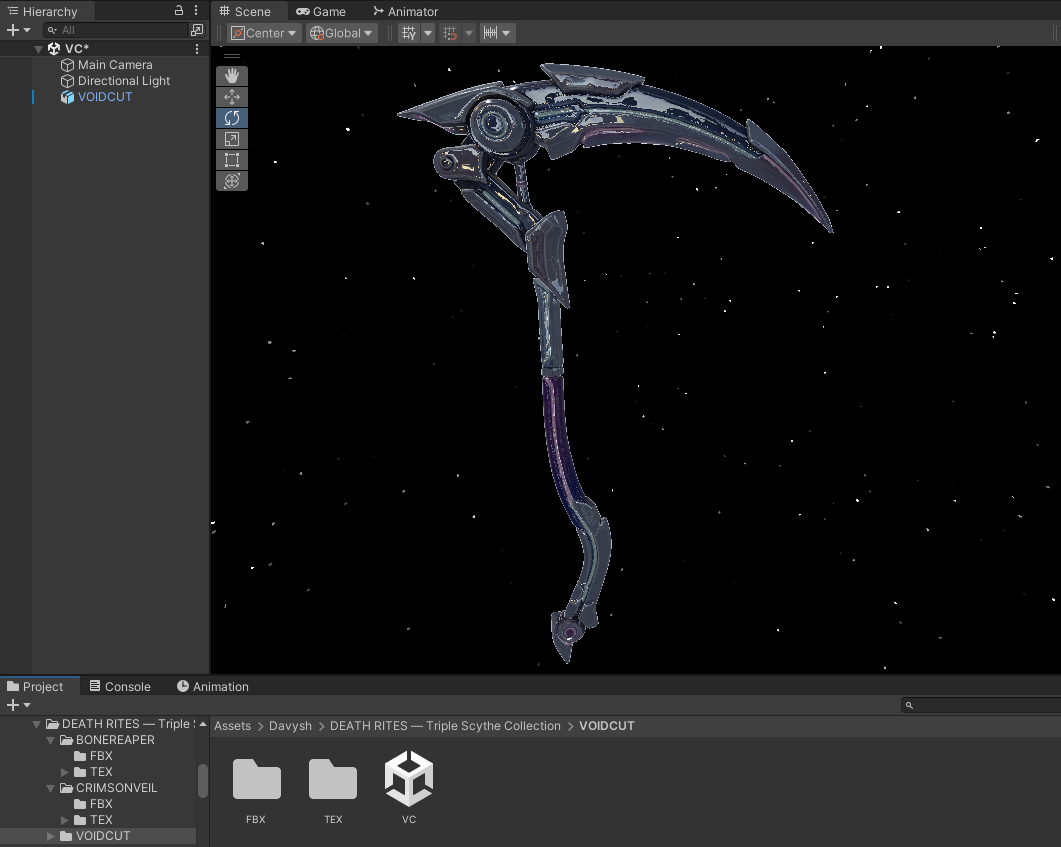
Task: Switch to the Scene tab
Action: [245, 12]
